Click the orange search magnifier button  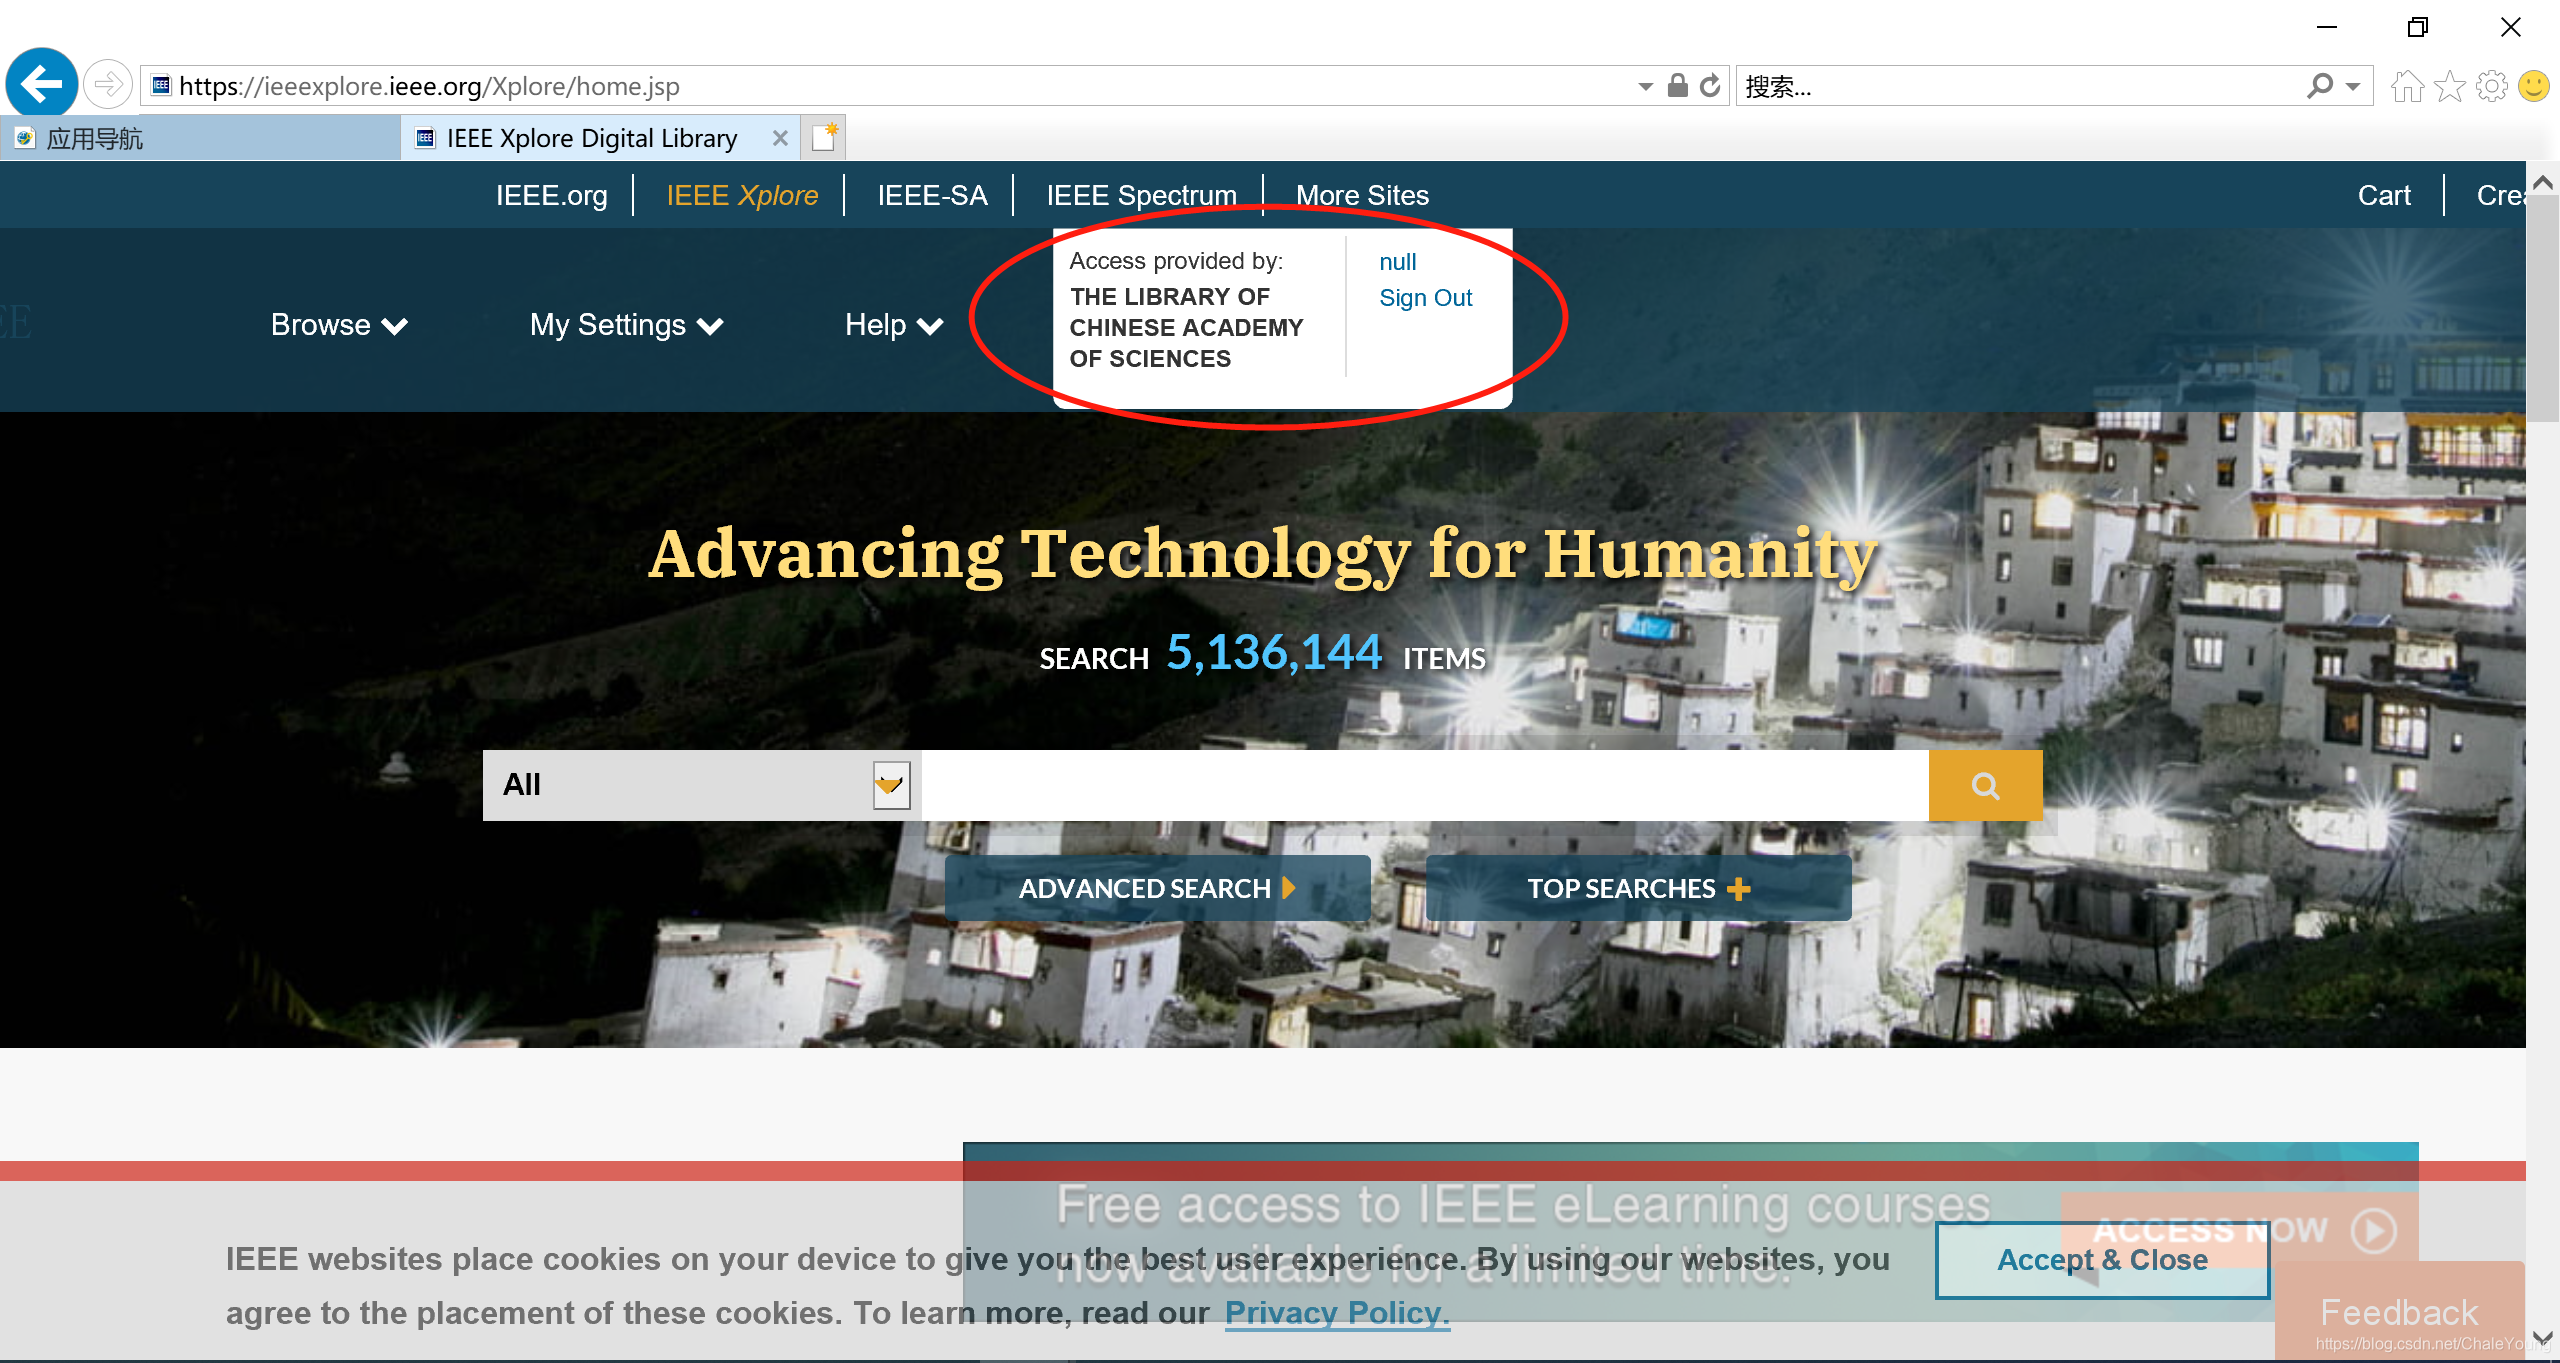[1985, 786]
